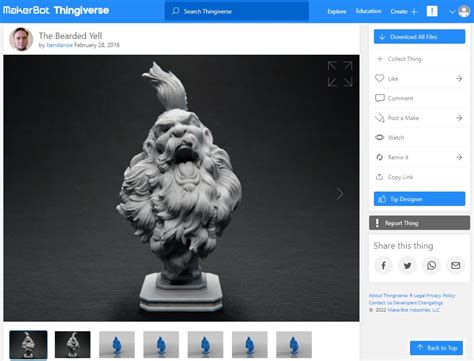The height and width of the screenshot is (361, 474).
Task: Open the Comment option
Action: (x=419, y=98)
